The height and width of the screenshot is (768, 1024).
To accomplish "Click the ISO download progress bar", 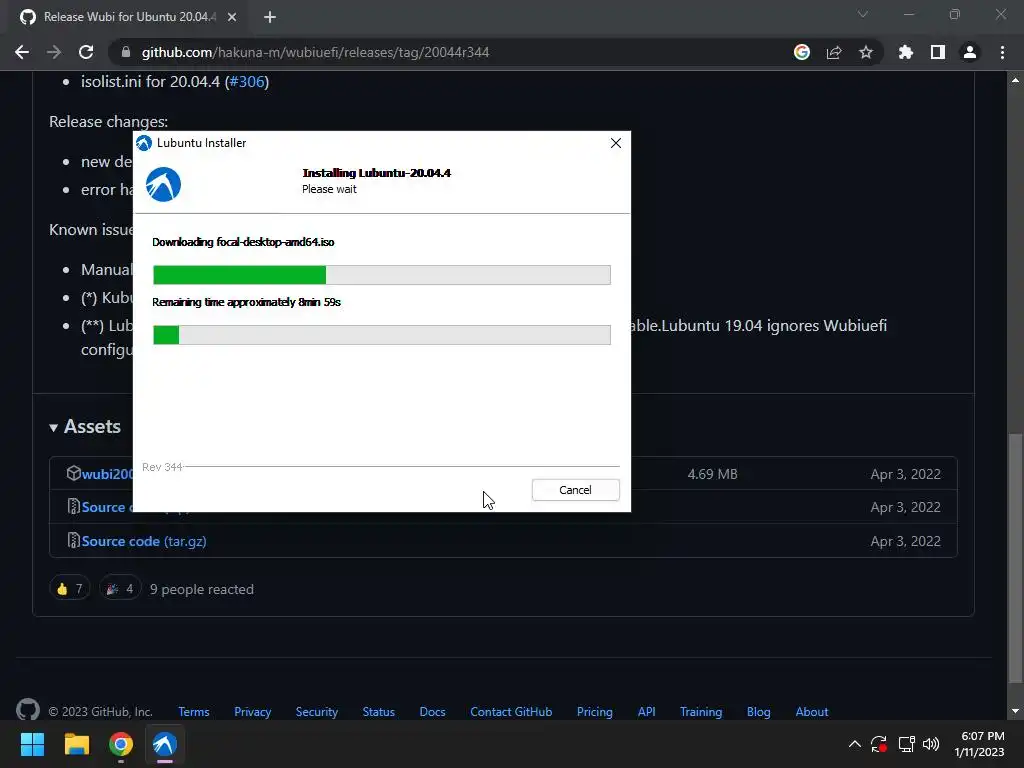I will coord(382,275).
